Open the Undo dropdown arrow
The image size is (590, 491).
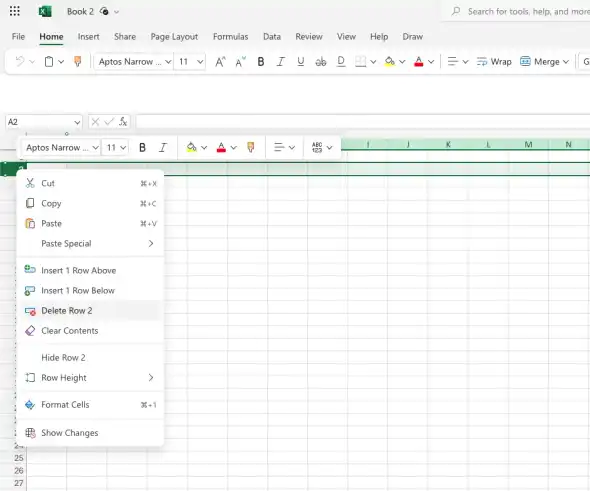[32, 61]
